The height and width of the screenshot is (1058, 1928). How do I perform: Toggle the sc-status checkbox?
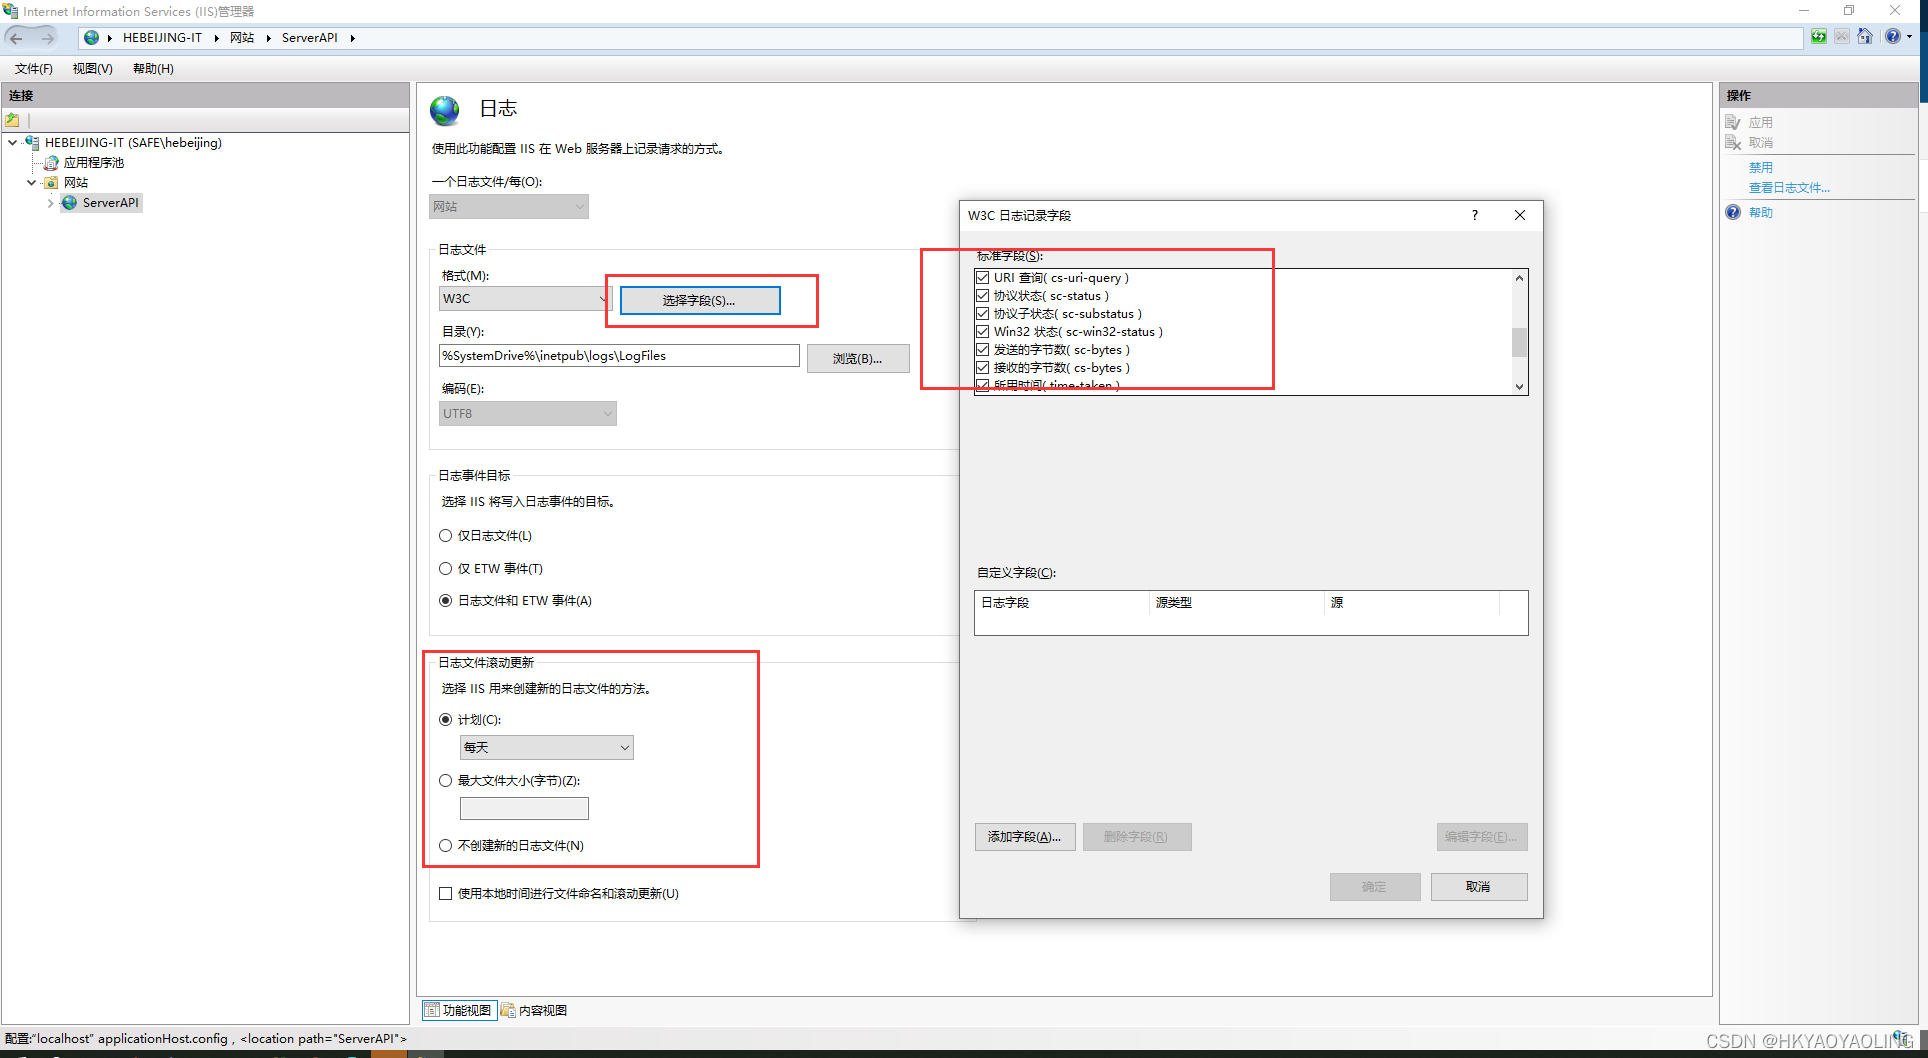983,296
